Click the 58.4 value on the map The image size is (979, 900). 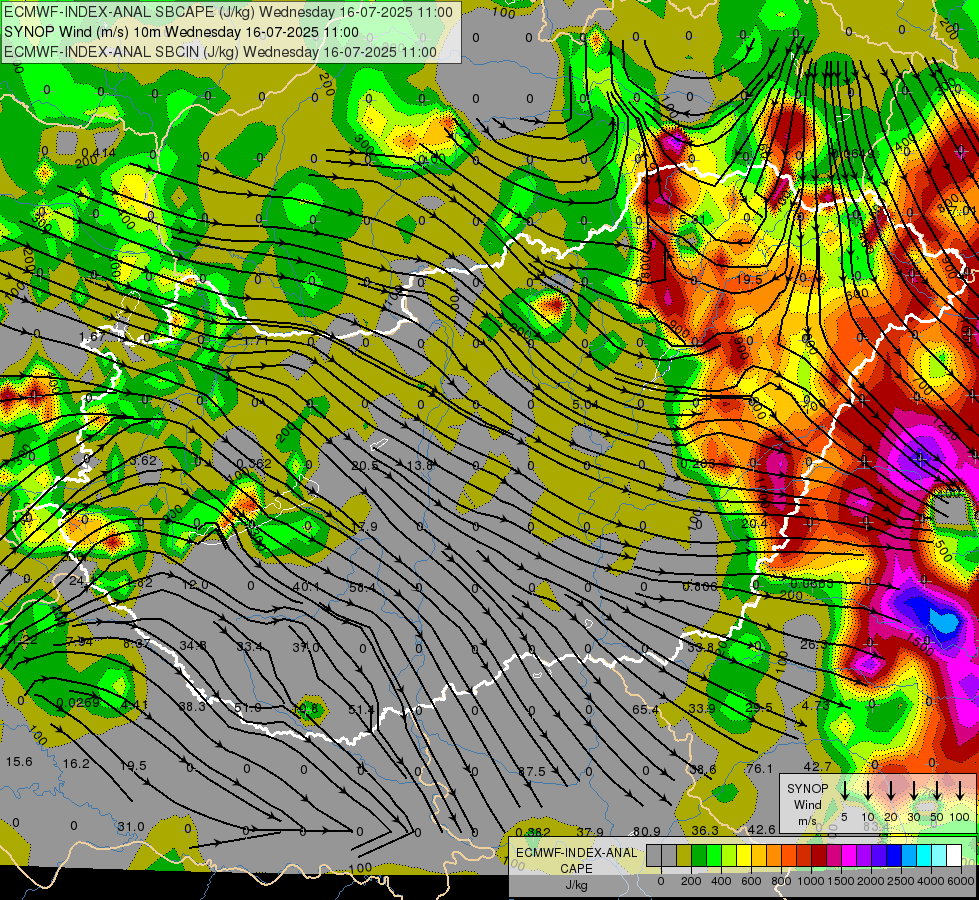(363, 587)
